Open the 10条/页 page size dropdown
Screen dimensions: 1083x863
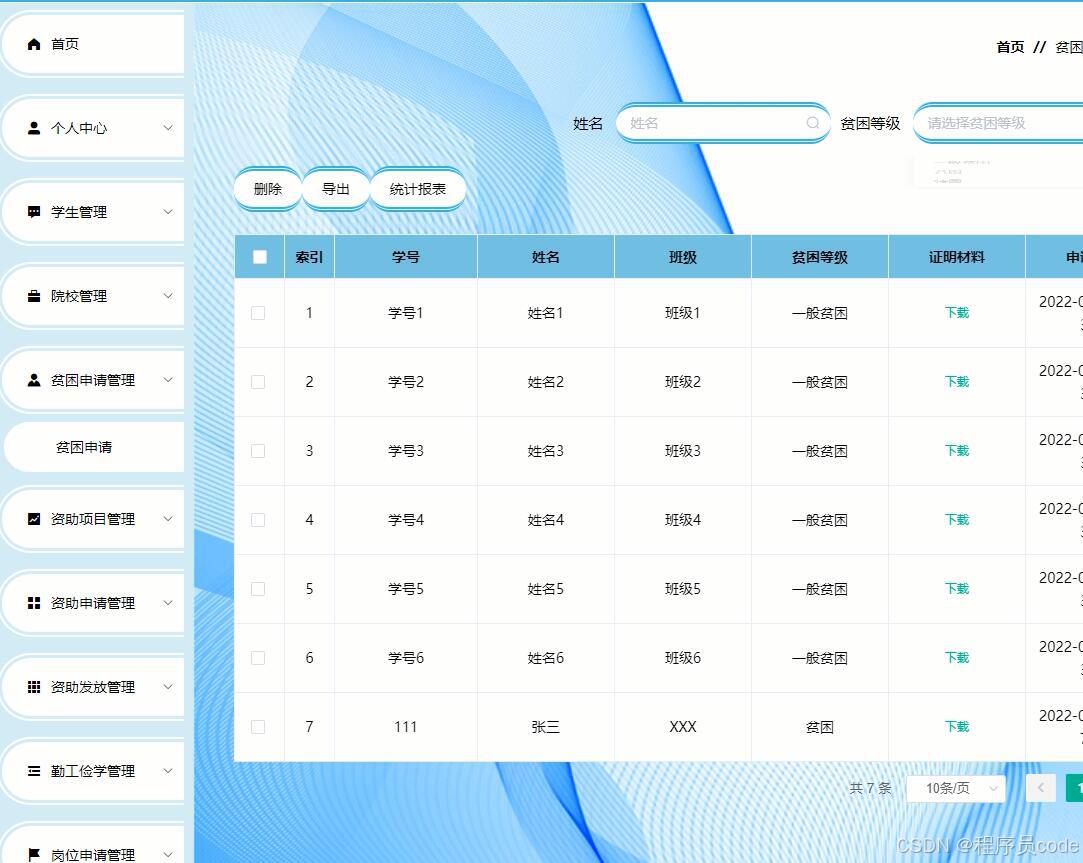coord(955,788)
